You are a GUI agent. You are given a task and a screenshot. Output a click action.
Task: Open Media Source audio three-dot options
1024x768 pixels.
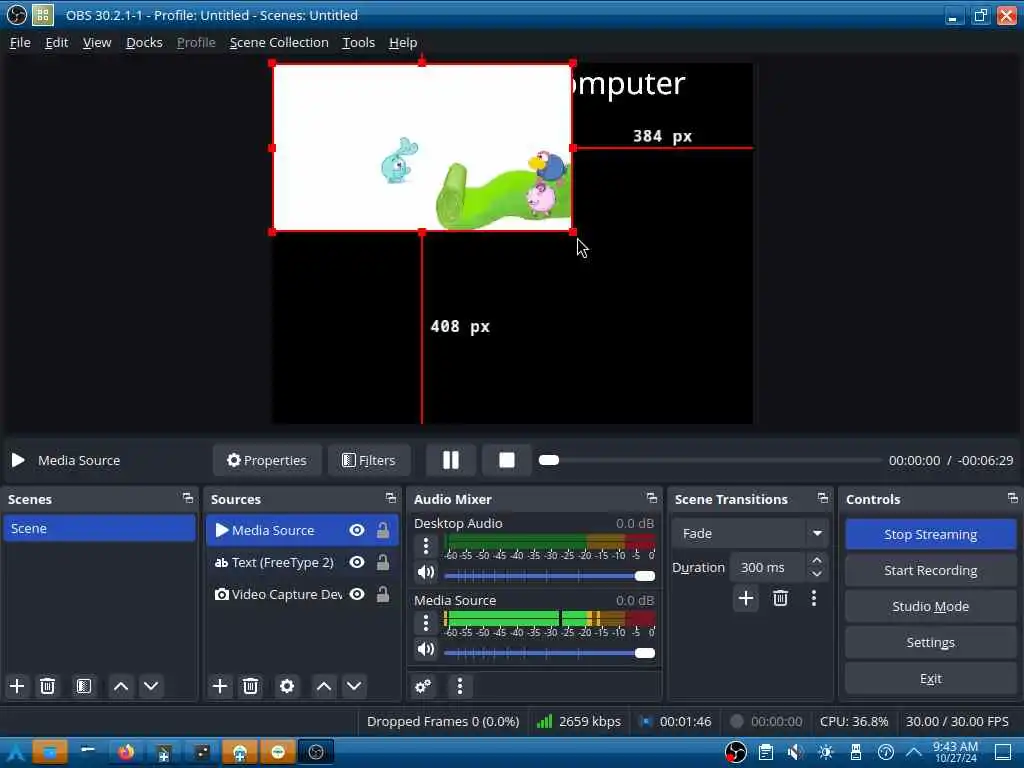click(x=426, y=623)
